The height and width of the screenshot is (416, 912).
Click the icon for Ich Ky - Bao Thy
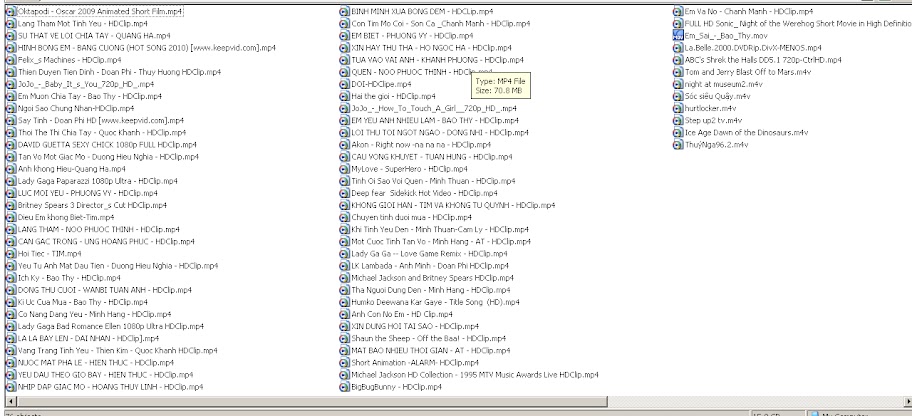pyautogui.click(x=10, y=278)
